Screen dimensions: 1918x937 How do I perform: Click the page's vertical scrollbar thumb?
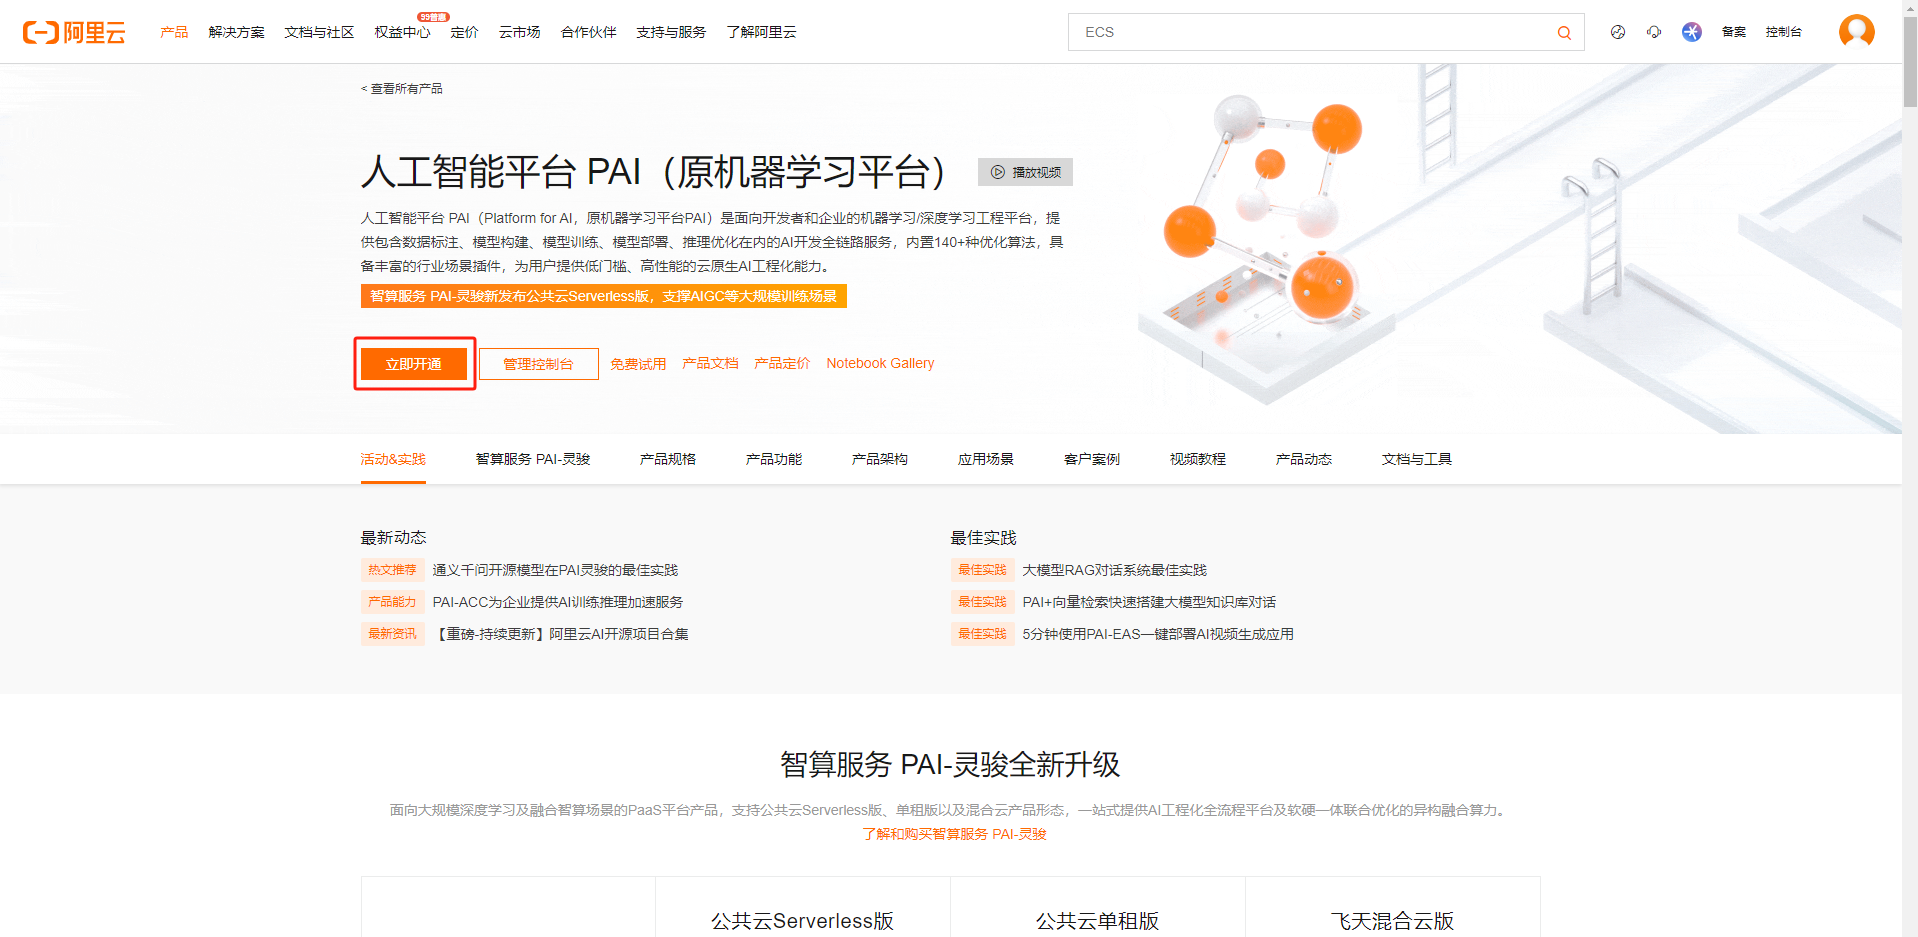[x=1910, y=60]
